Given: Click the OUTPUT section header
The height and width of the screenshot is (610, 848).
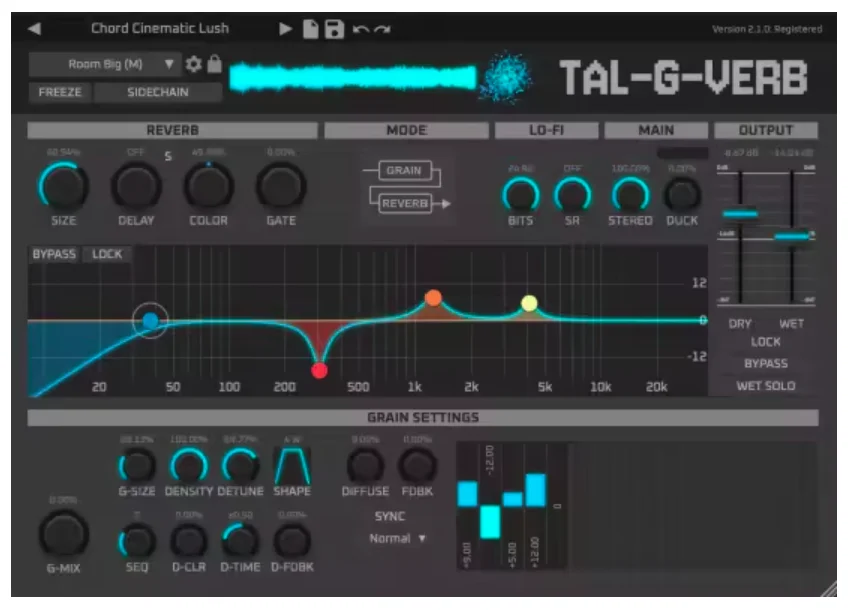Looking at the screenshot, I should coord(766,130).
